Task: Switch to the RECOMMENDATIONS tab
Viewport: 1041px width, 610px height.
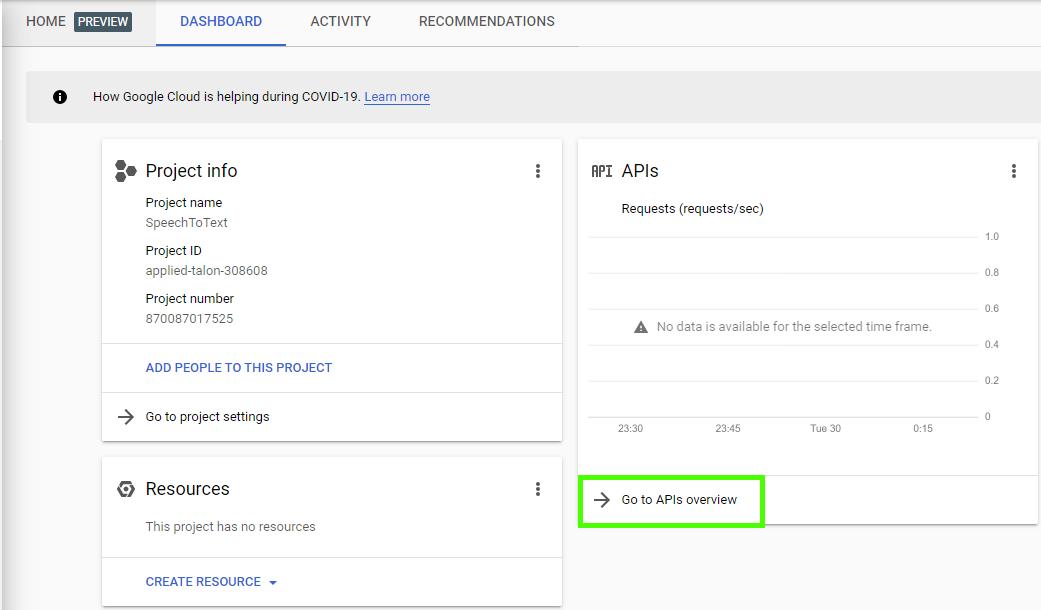Action: click(x=486, y=21)
